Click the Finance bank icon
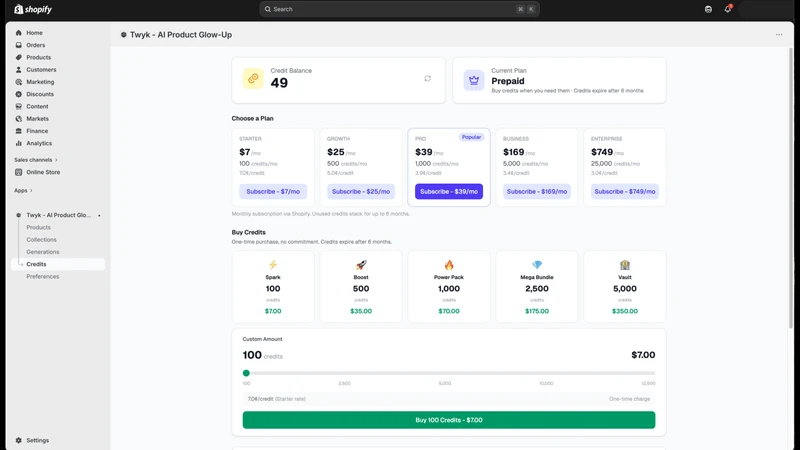The width and height of the screenshot is (800, 450). 19,131
